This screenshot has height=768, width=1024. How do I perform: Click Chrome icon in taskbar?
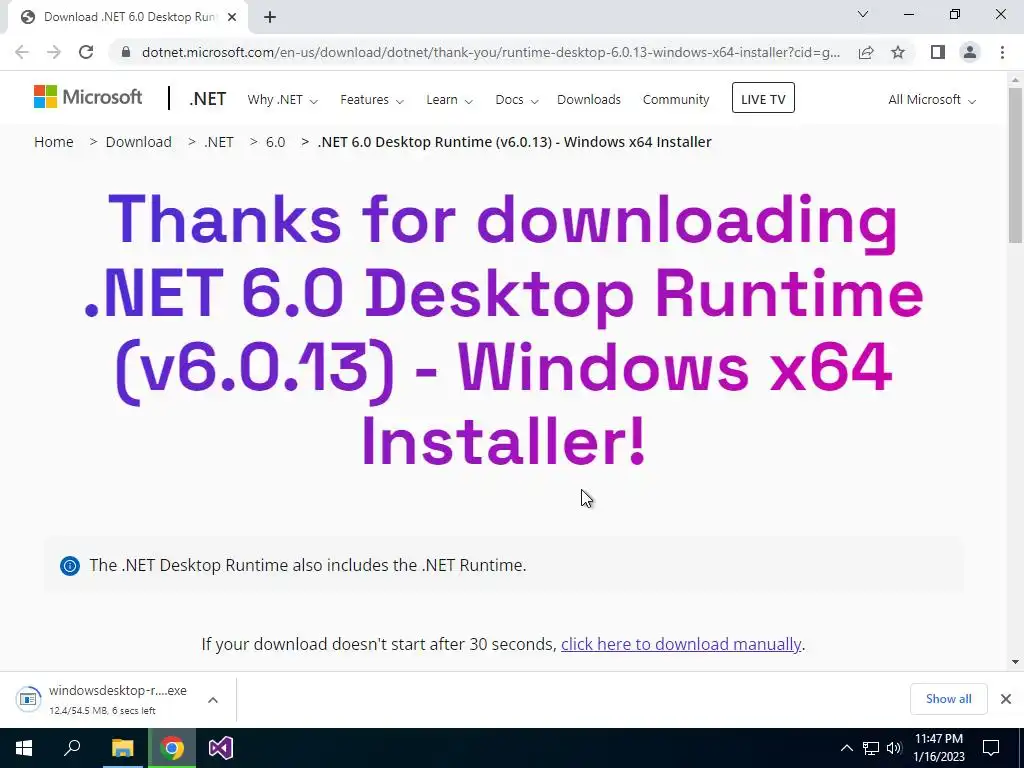[172, 748]
